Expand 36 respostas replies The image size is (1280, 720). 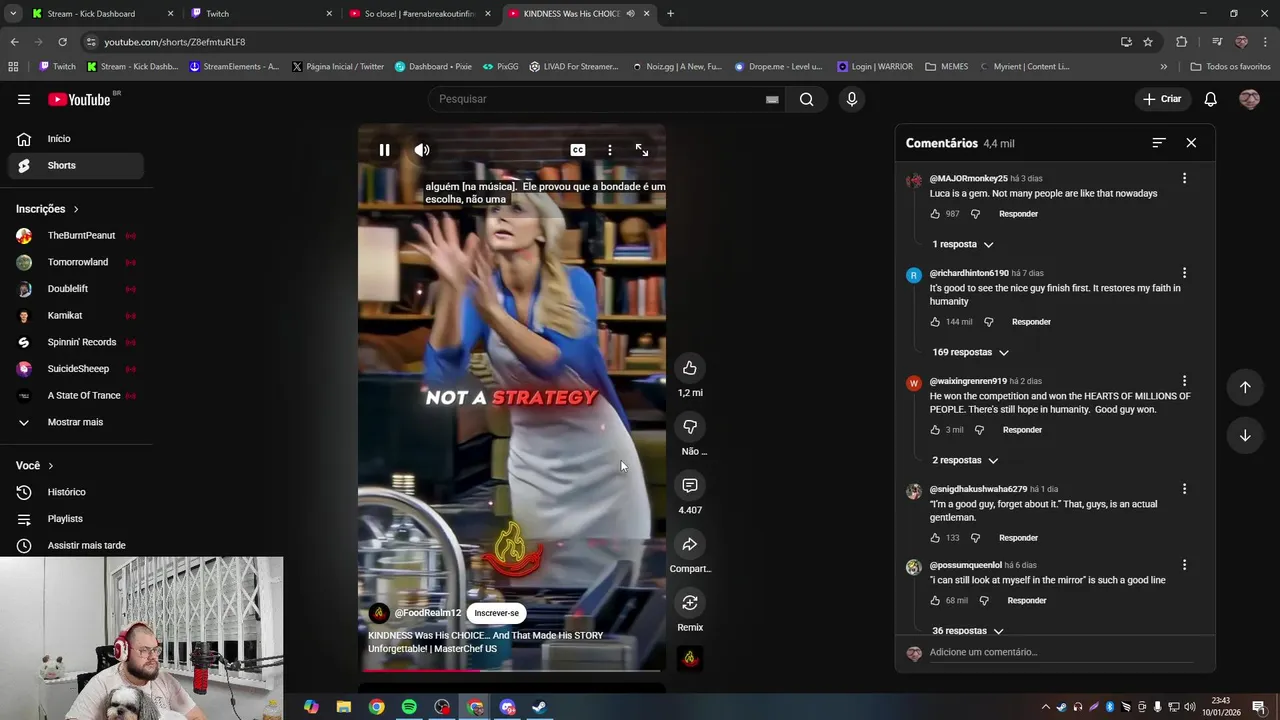(x=967, y=631)
